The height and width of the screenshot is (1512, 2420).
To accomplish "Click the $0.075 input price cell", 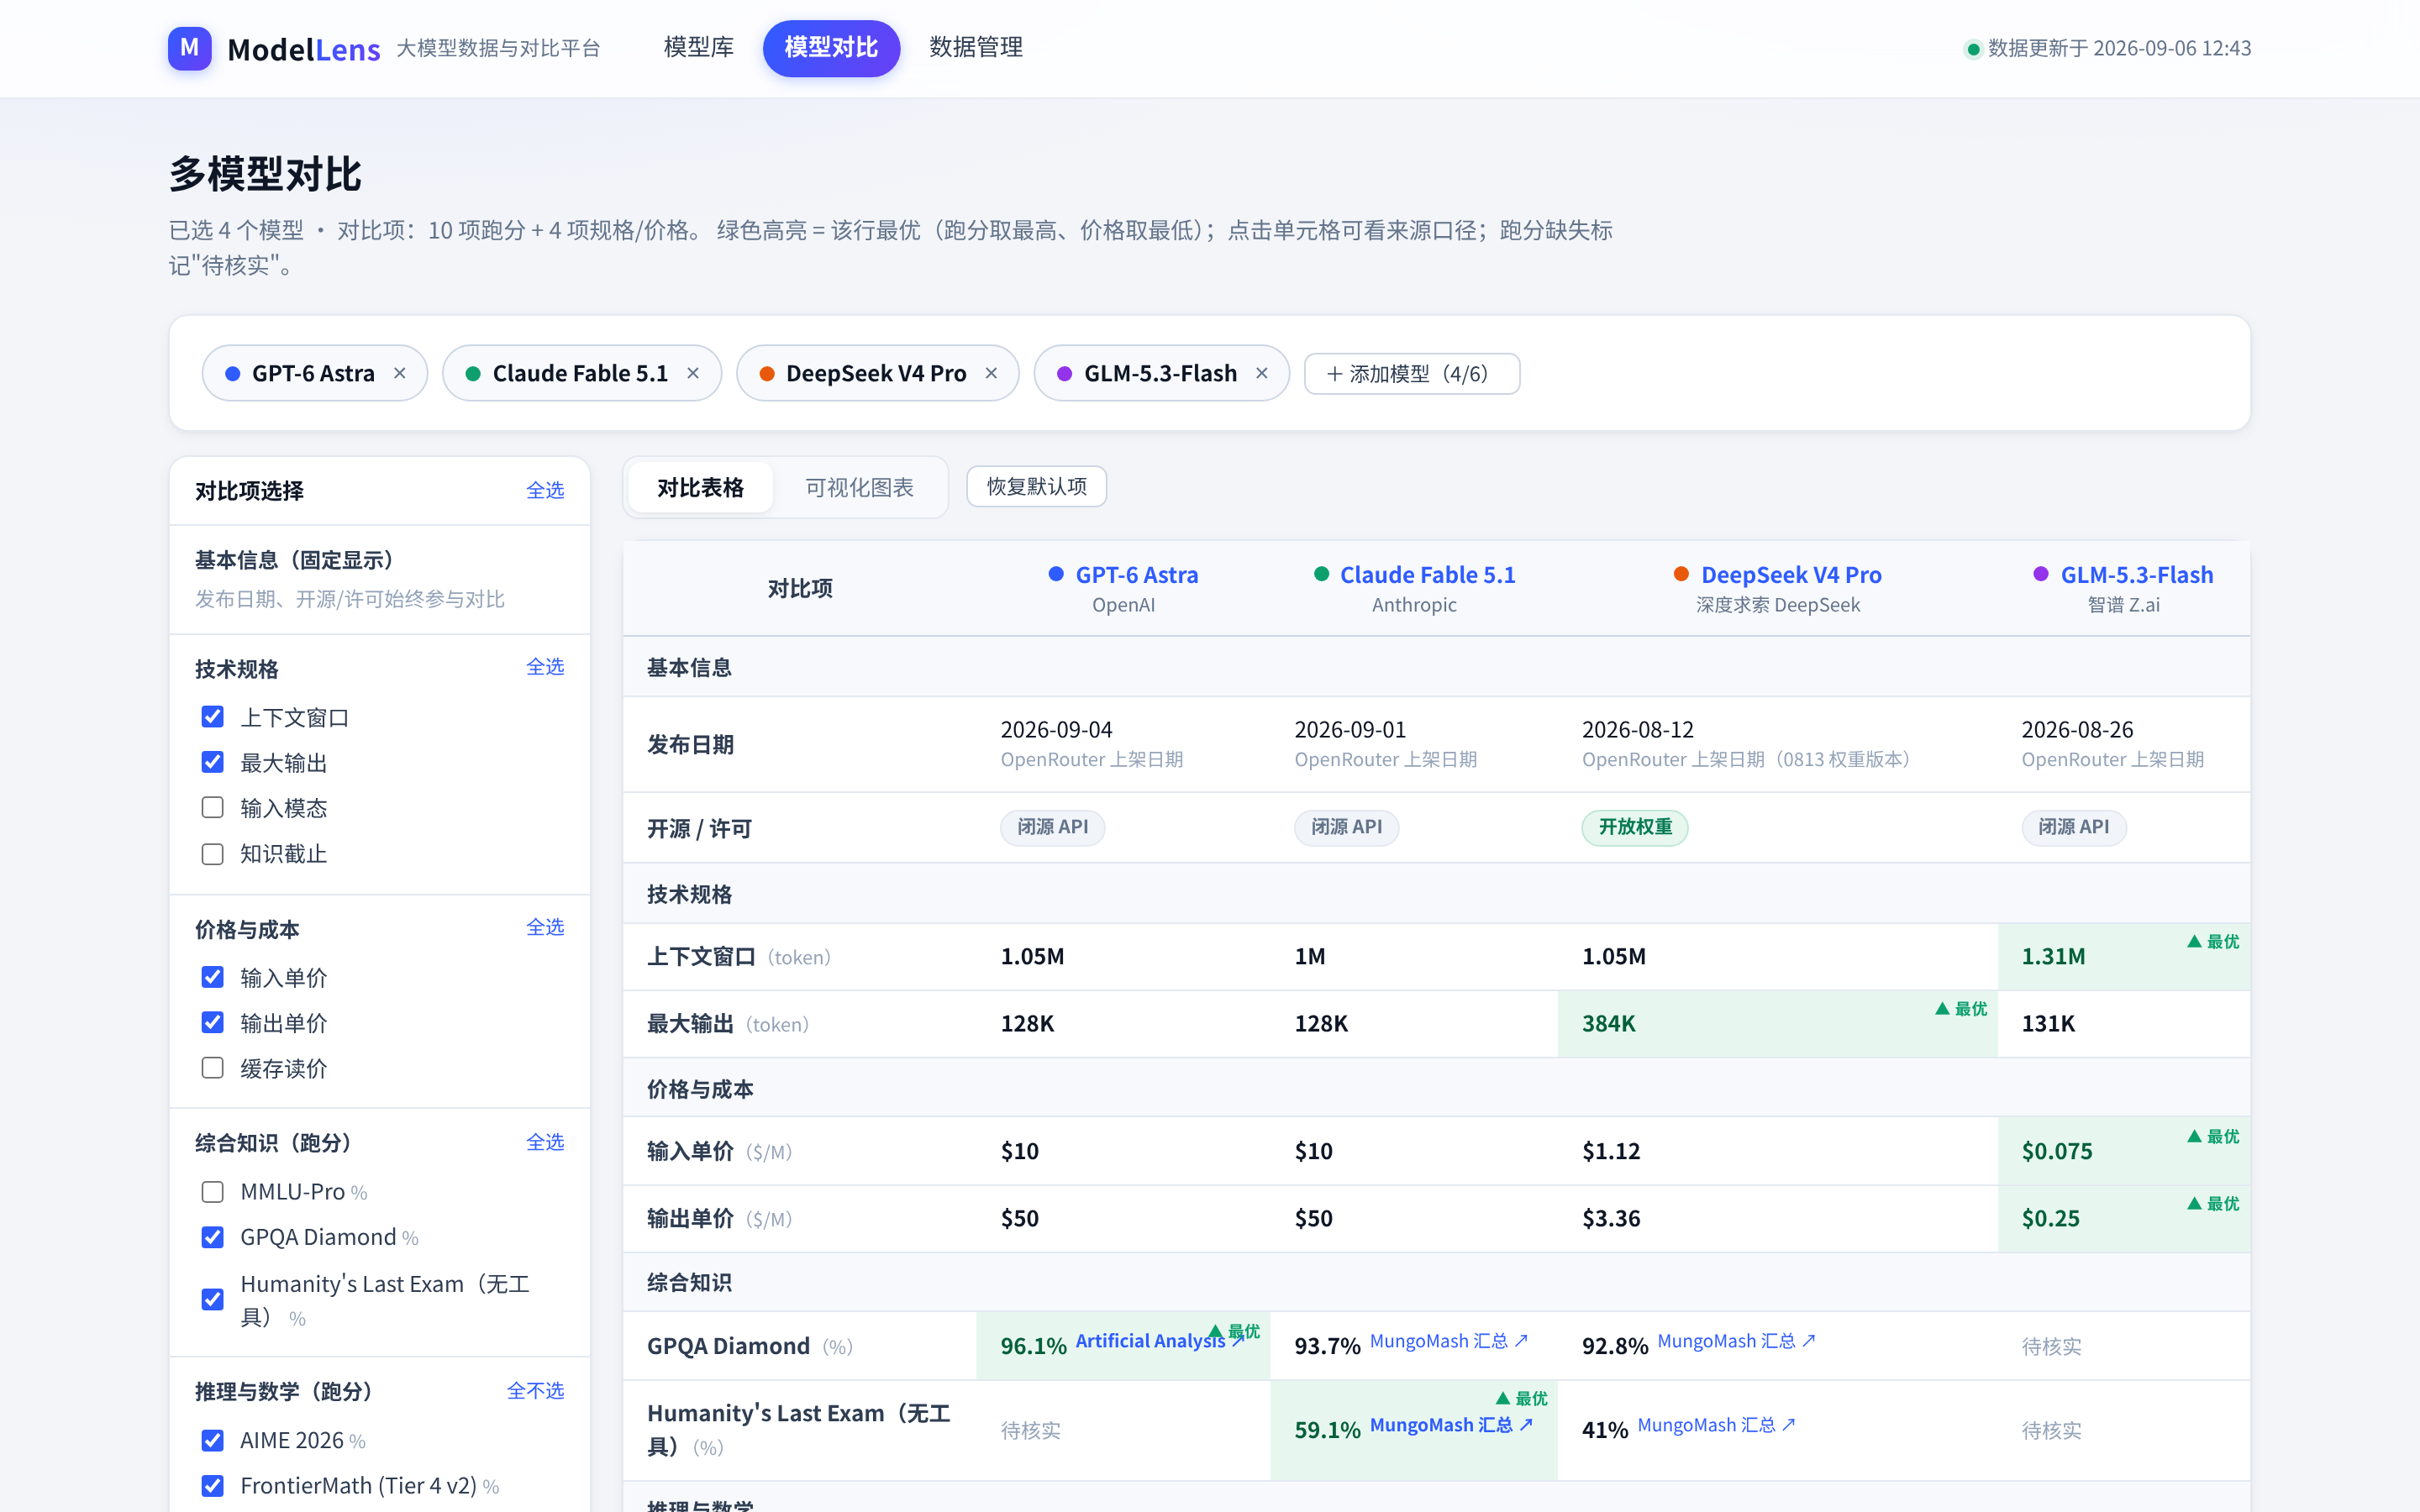I will pos(2124,1151).
